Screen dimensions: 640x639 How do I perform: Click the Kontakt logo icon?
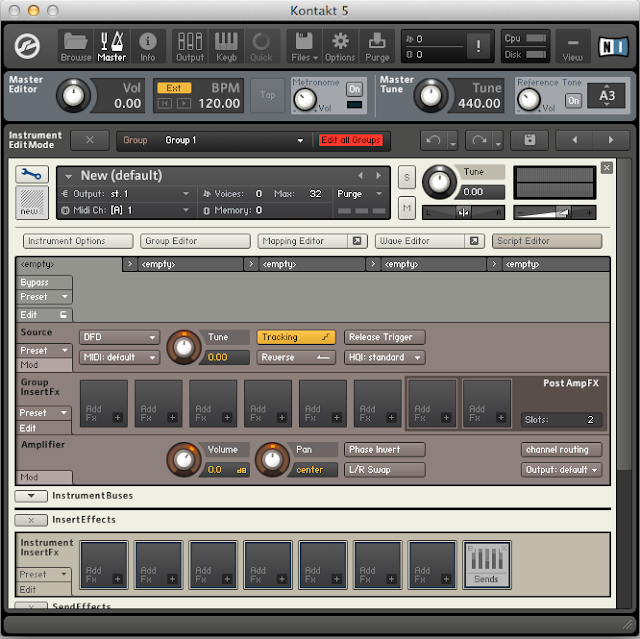[27, 46]
